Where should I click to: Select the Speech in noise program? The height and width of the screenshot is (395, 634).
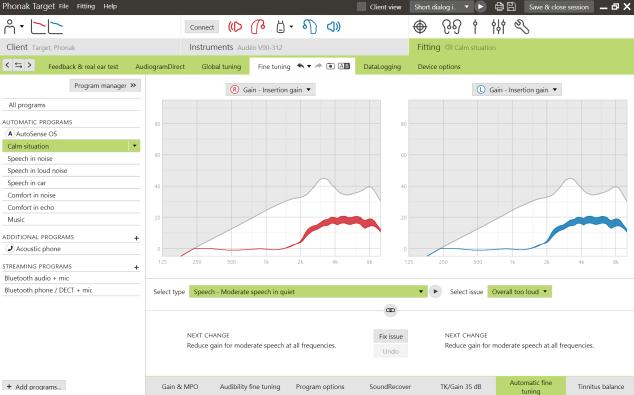(x=71, y=158)
